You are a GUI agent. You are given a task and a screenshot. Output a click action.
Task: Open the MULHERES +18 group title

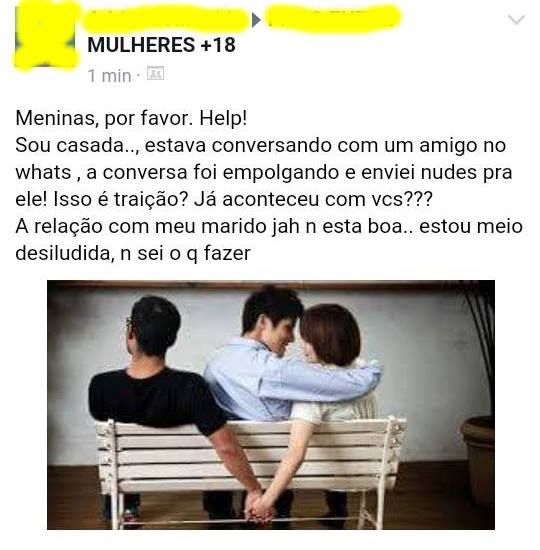161,45
